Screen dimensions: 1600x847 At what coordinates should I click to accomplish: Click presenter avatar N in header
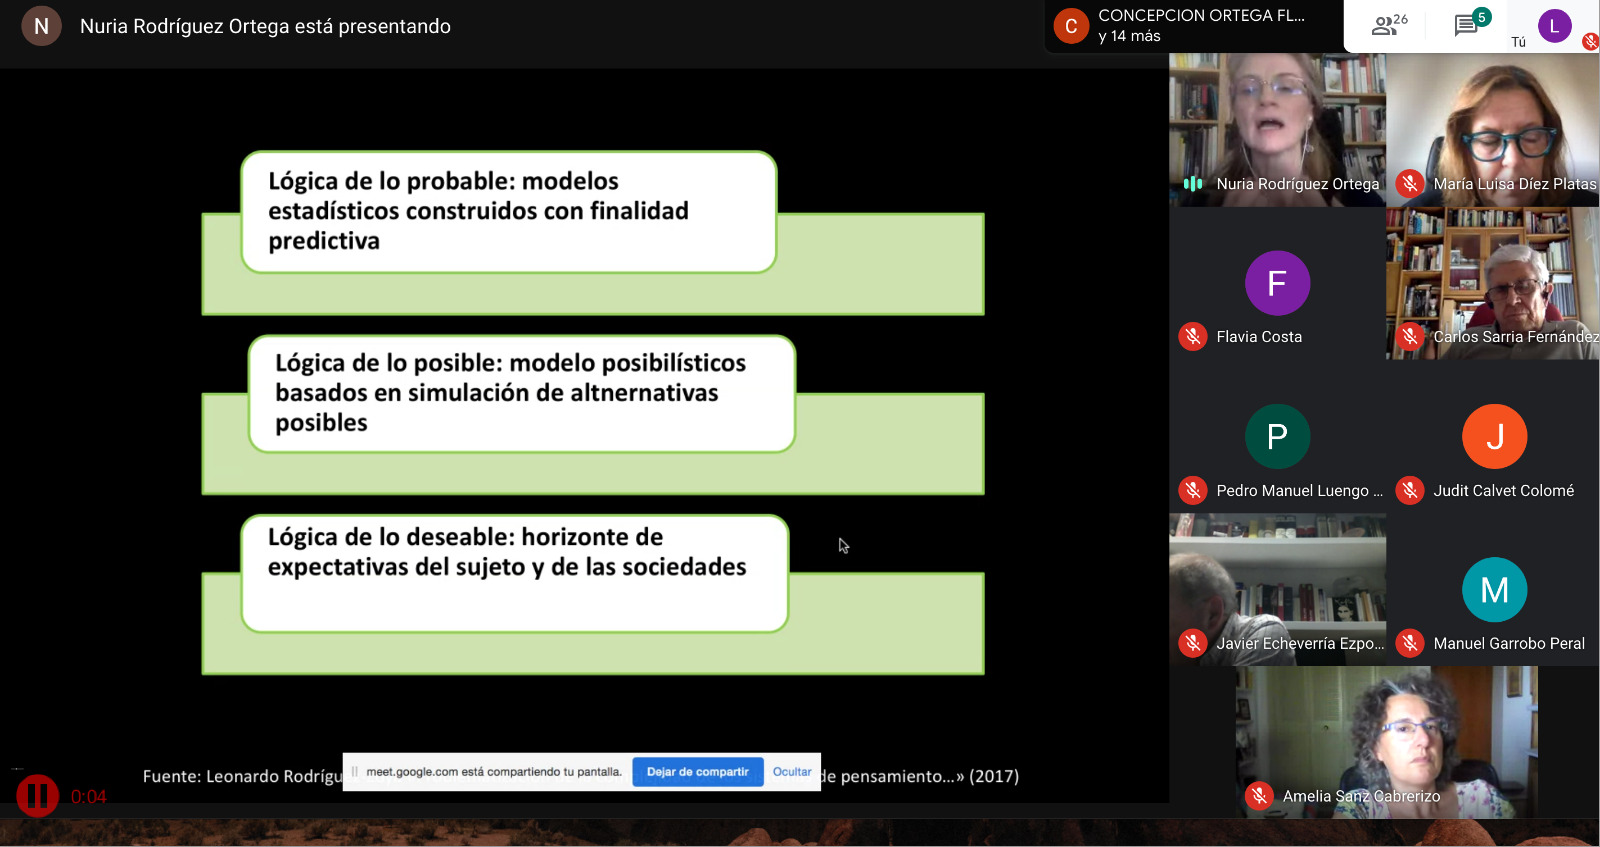[x=41, y=26]
